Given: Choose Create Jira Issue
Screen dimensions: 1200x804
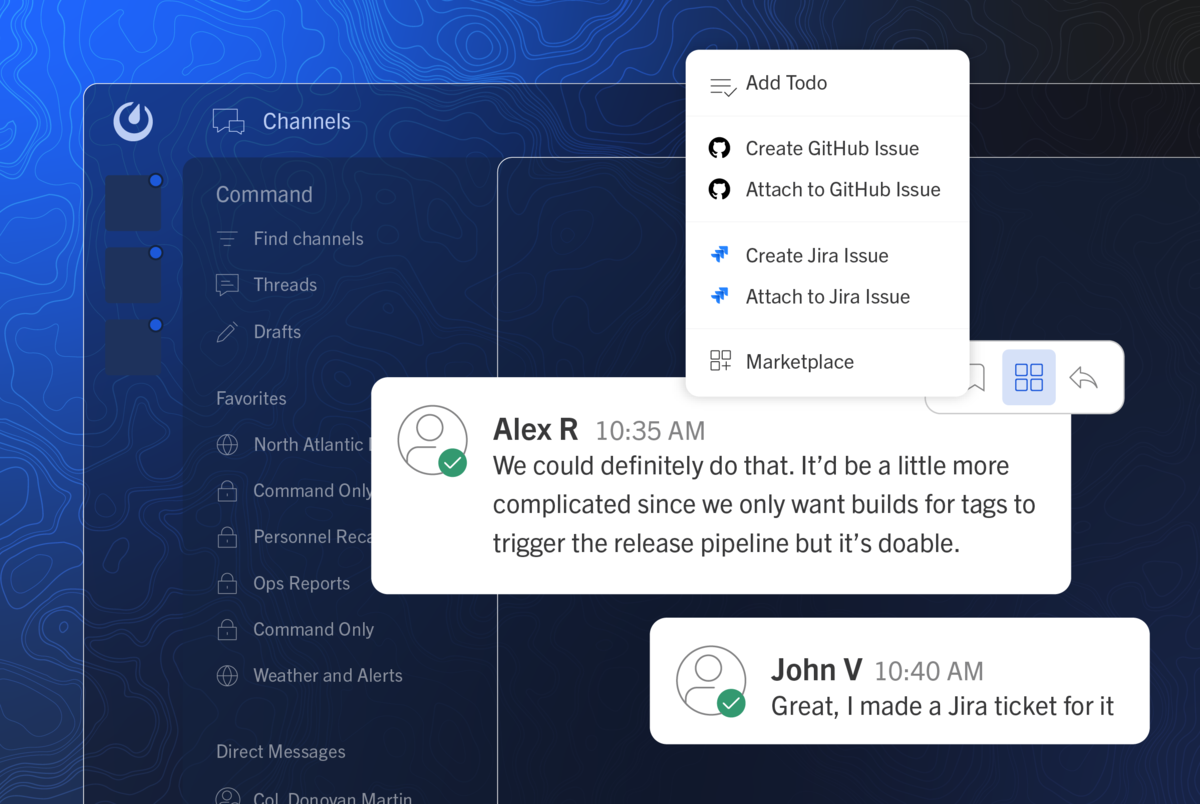Looking at the screenshot, I should point(817,255).
